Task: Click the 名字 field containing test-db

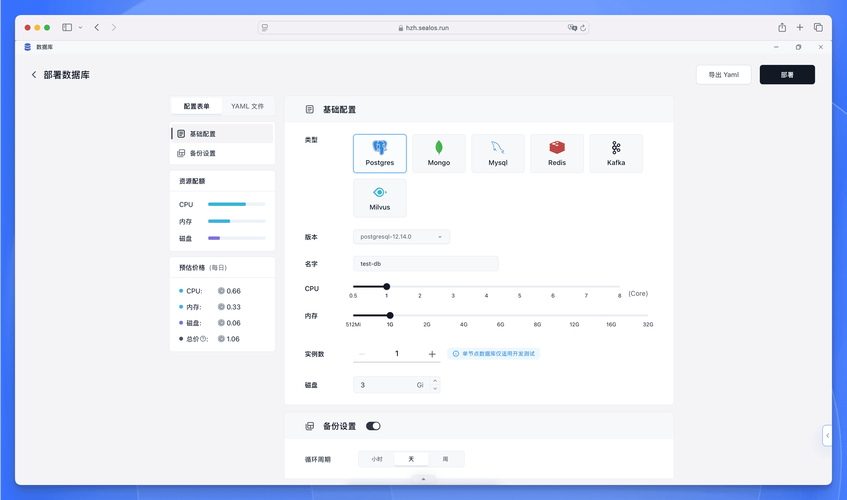Action: [x=426, y=264]
